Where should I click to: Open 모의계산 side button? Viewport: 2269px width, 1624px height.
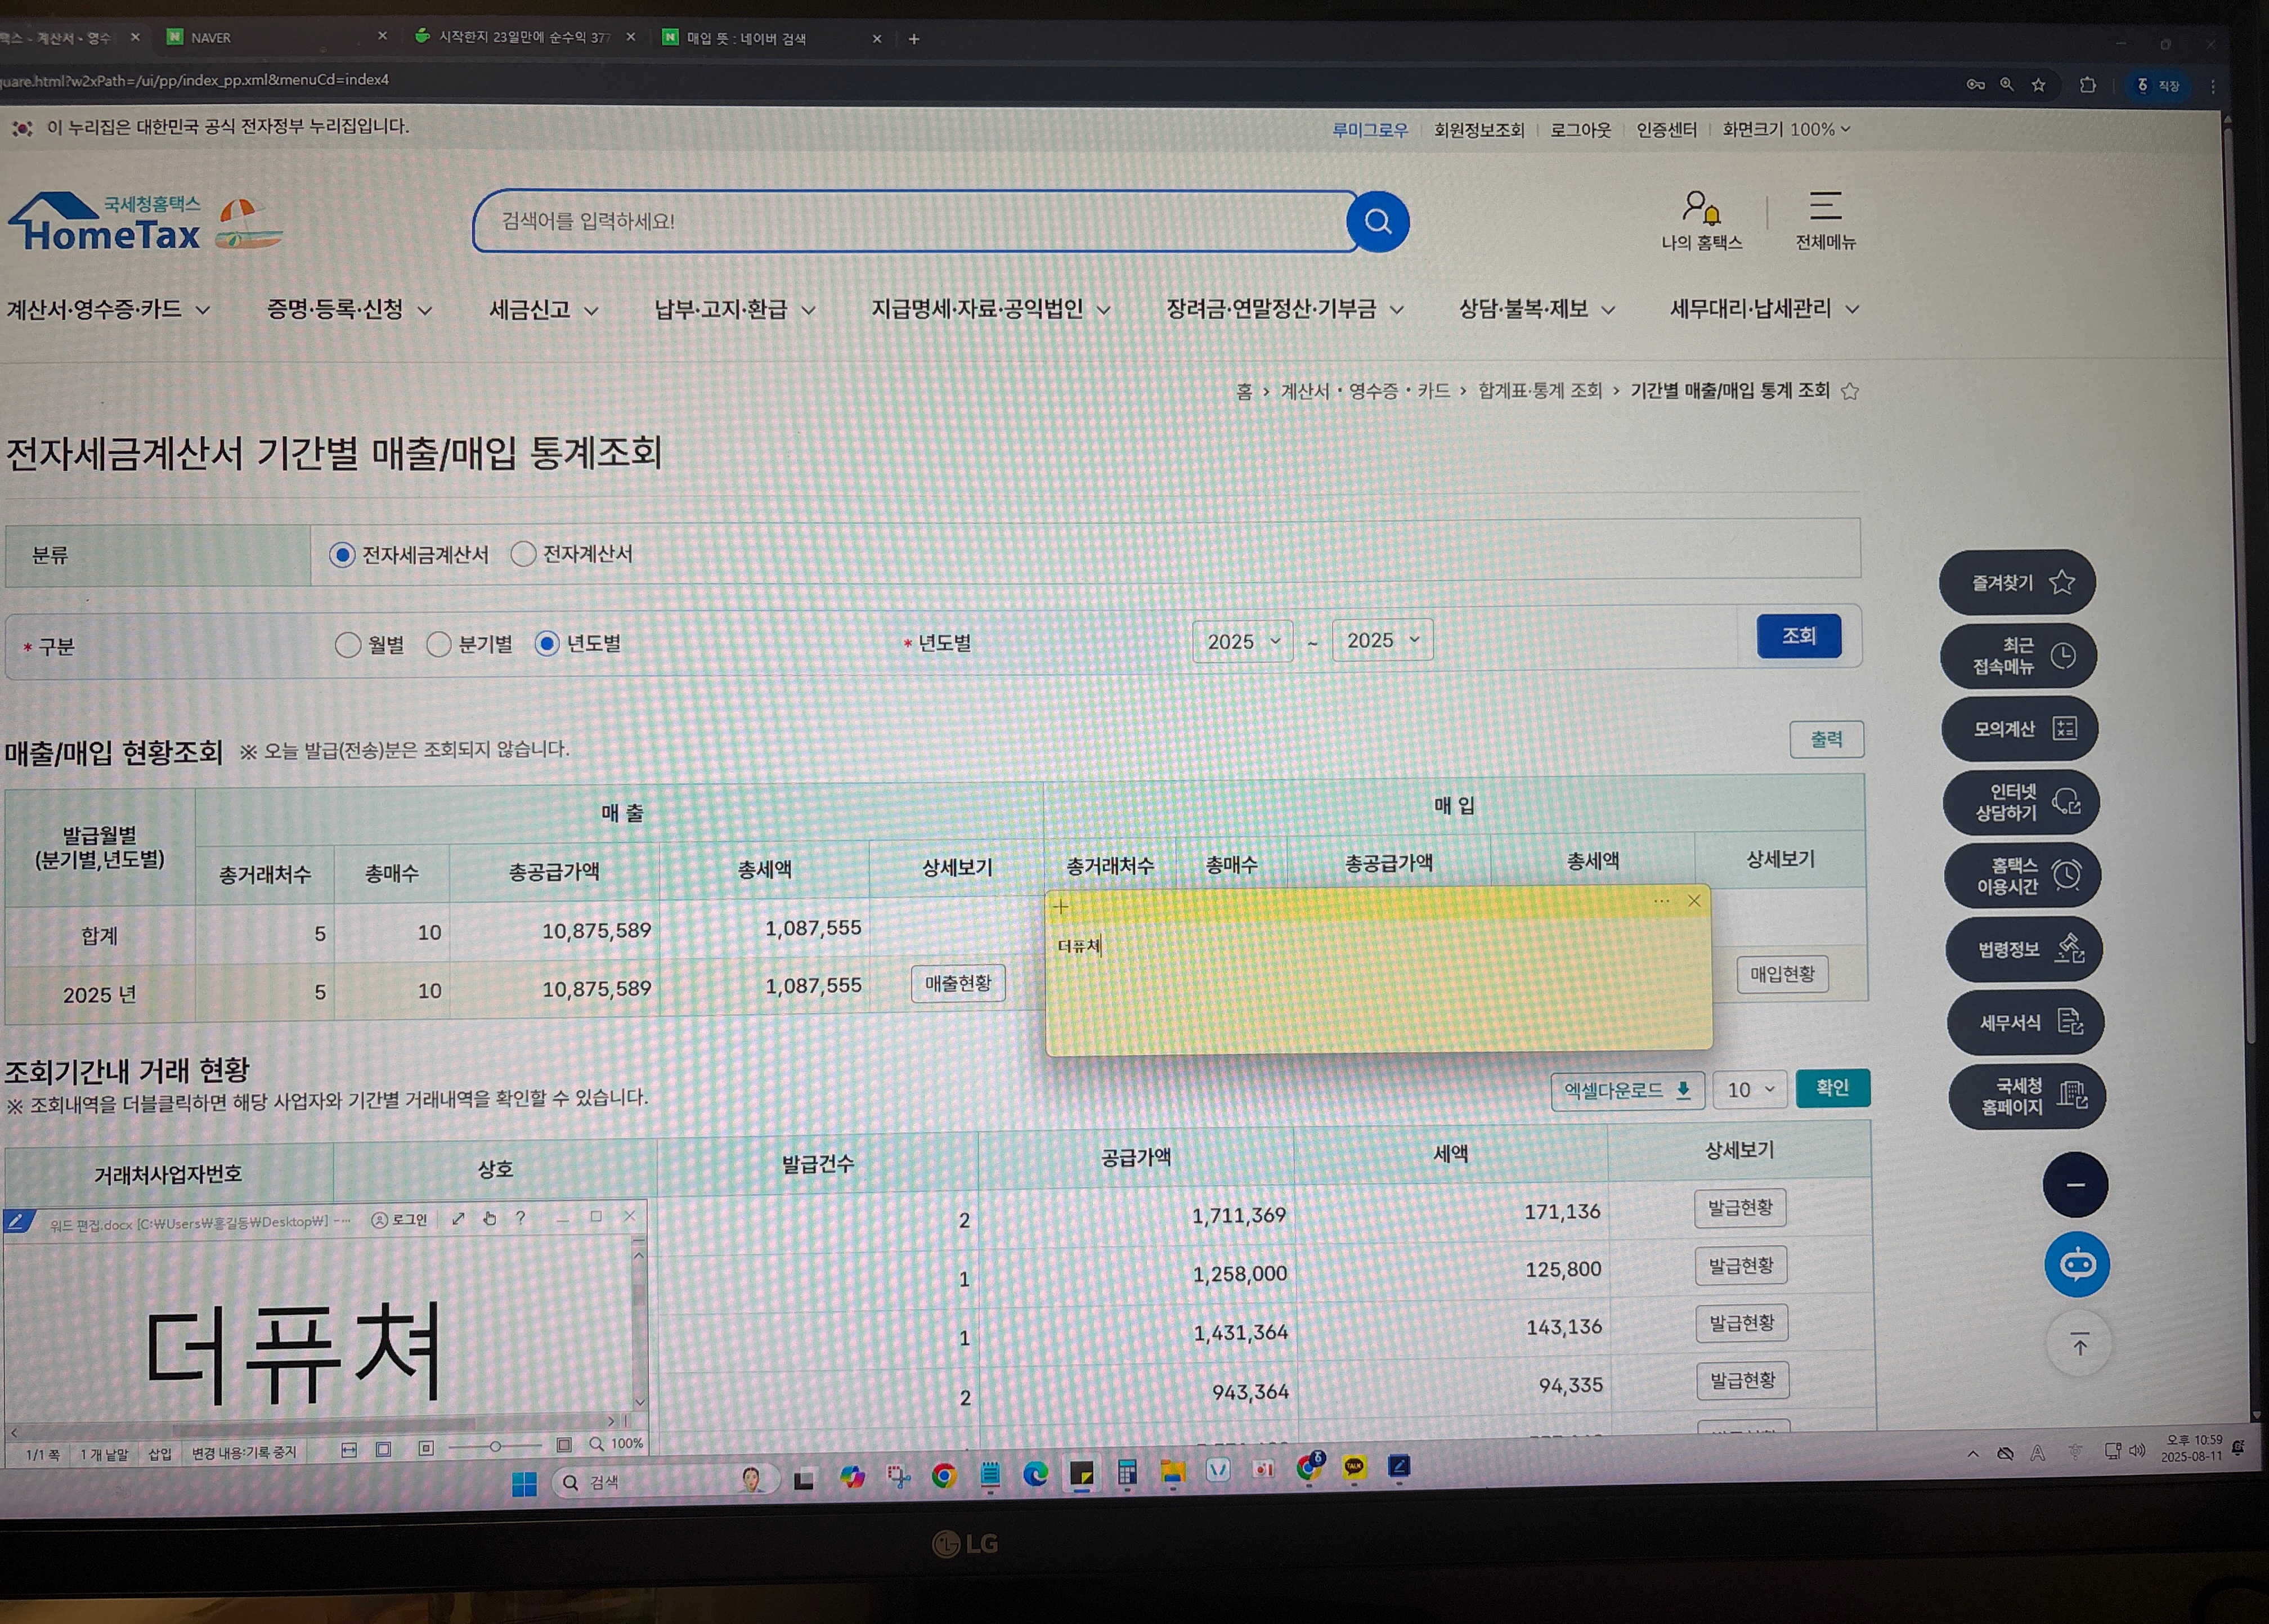[2020, 729]
